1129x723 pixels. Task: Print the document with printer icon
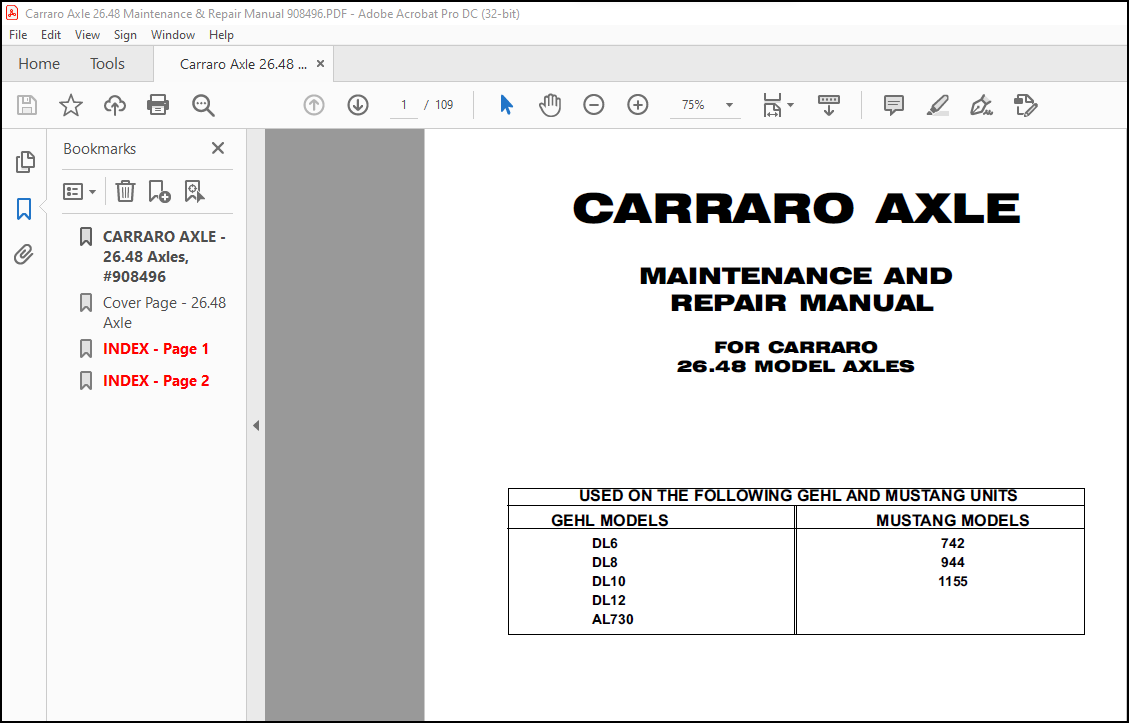click(158, 105)
